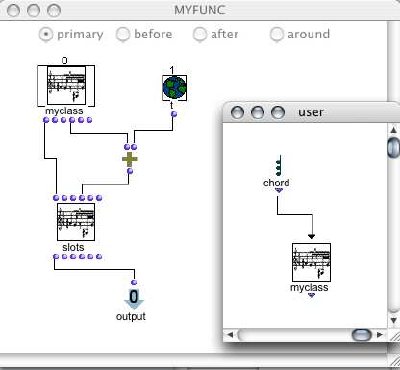Expand the triangle below user-window myclass
The width and height of the screenshot is (400, 370).
311,295
